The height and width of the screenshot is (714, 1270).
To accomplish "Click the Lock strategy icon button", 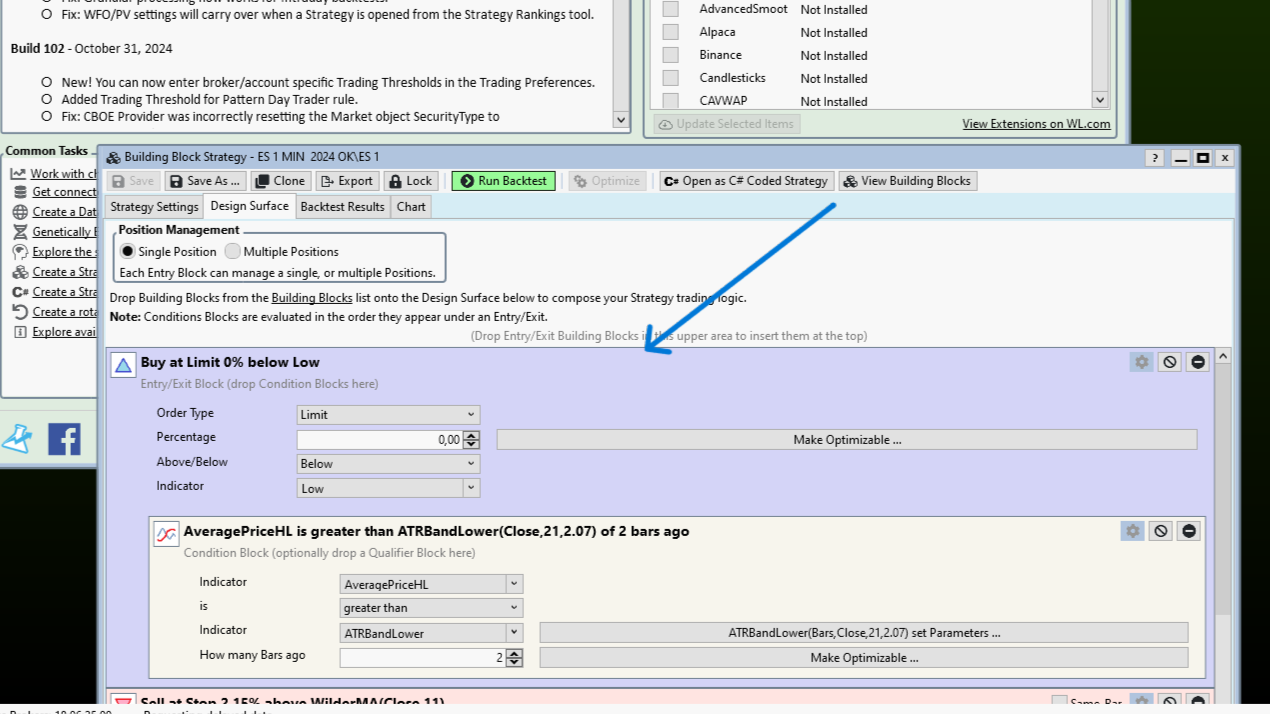I will (410, 181).
